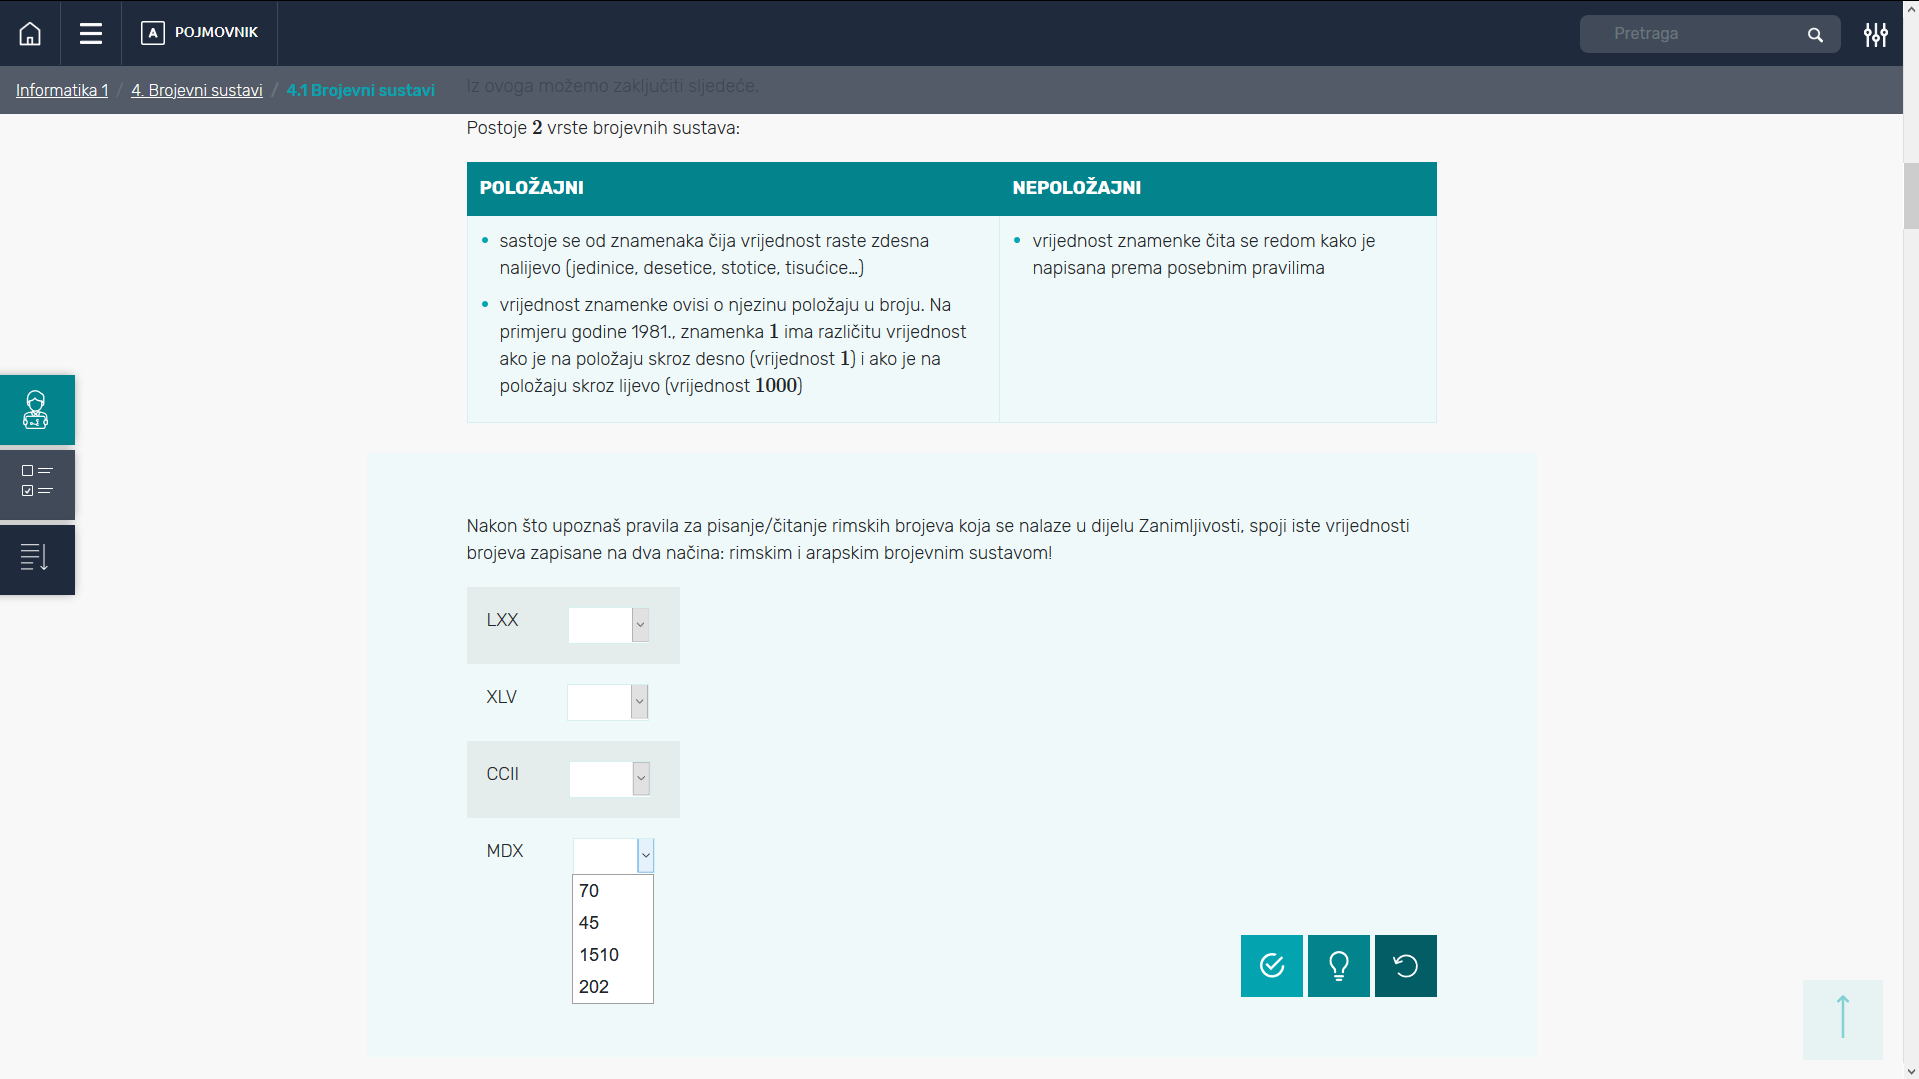The height and width of the screenshot is (1079, 1919).
Task: Go to the home page icon
Action: (30, 34)
